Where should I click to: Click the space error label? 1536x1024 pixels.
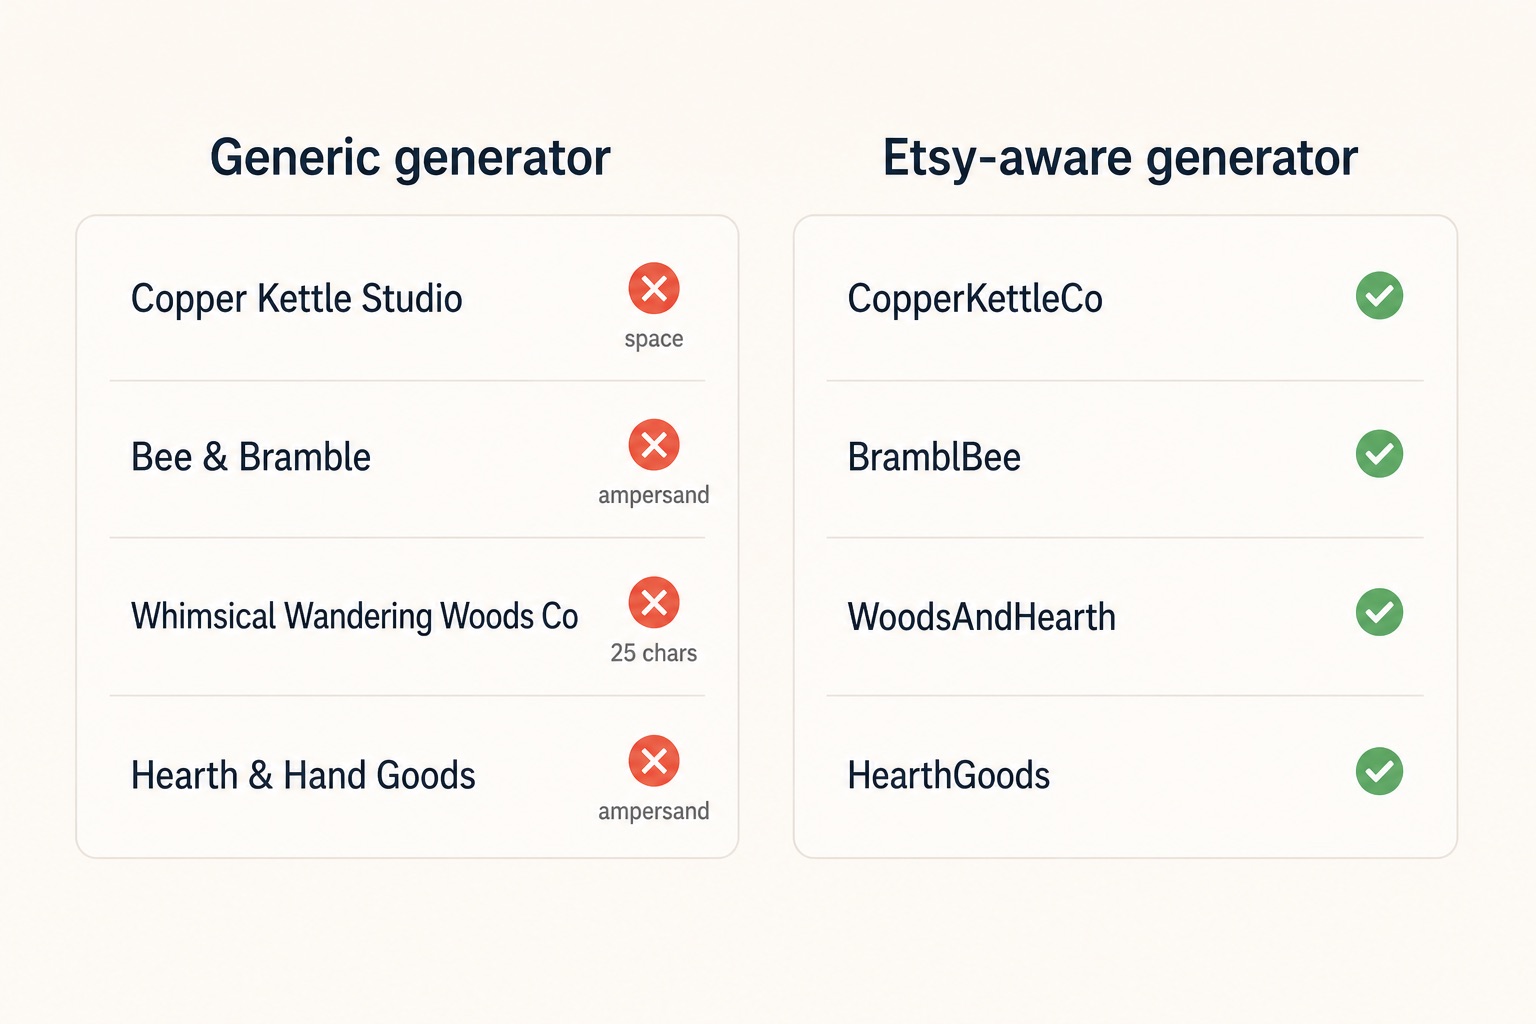[654, 339]
